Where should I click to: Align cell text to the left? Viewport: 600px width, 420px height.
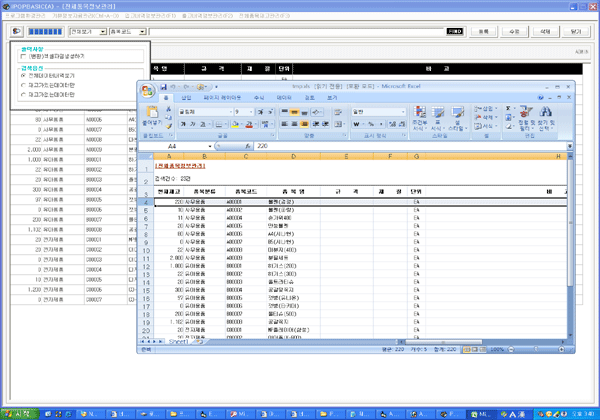pos(285,124)
